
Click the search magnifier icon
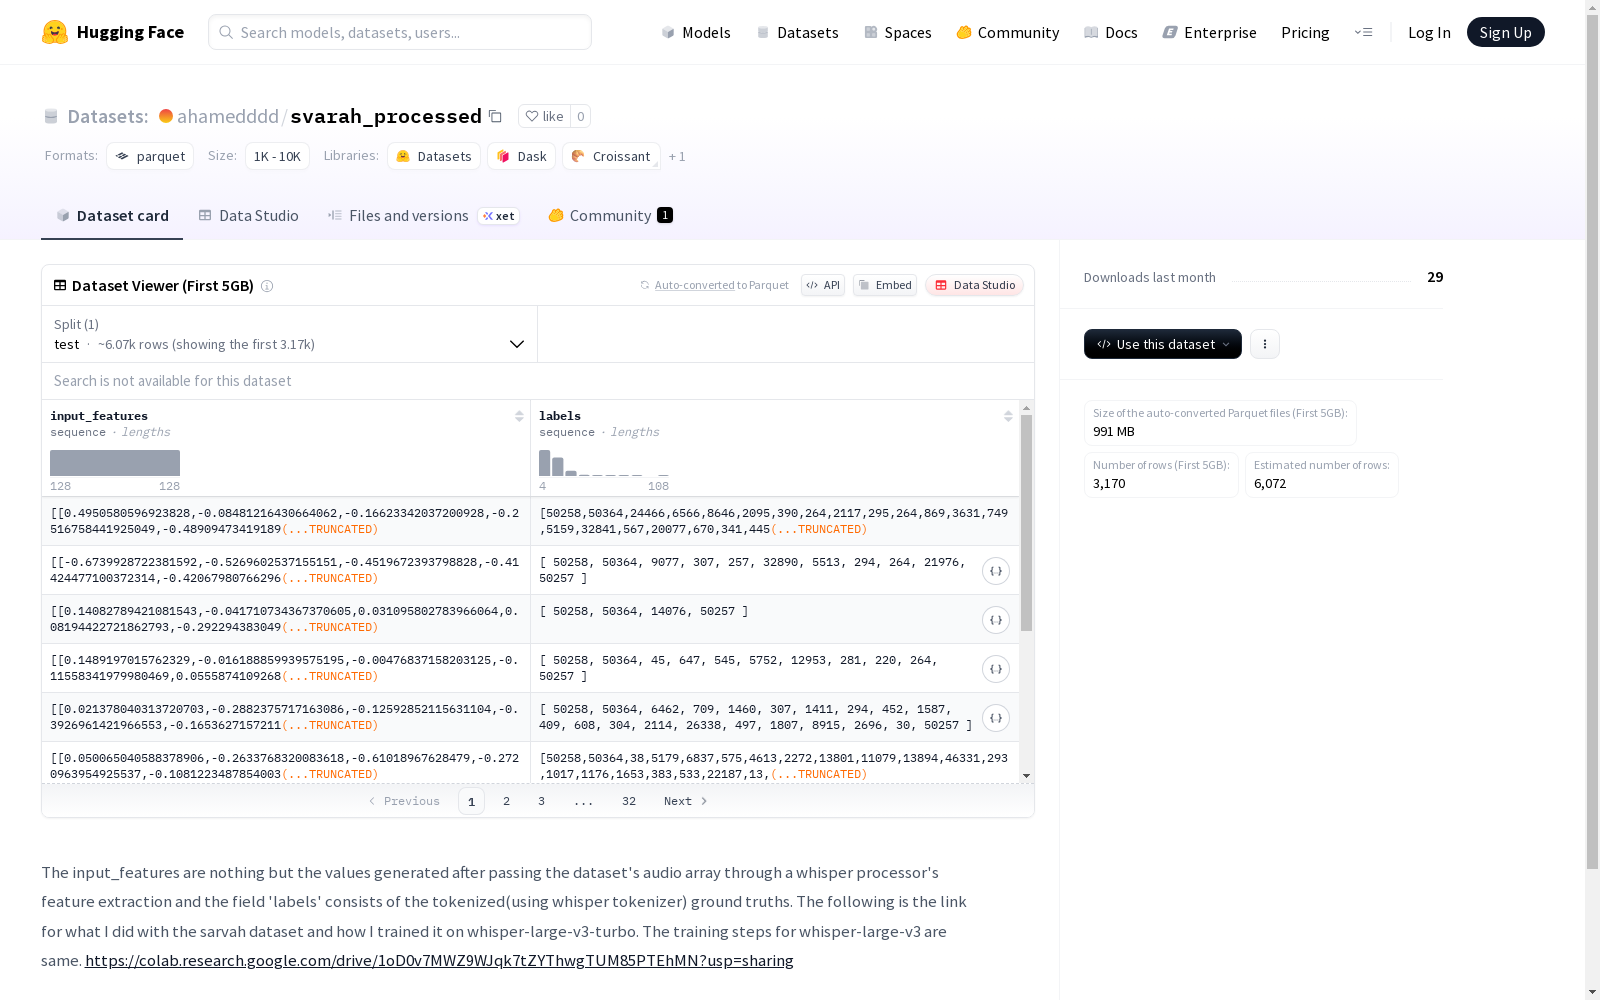click(x=226, y=32)
